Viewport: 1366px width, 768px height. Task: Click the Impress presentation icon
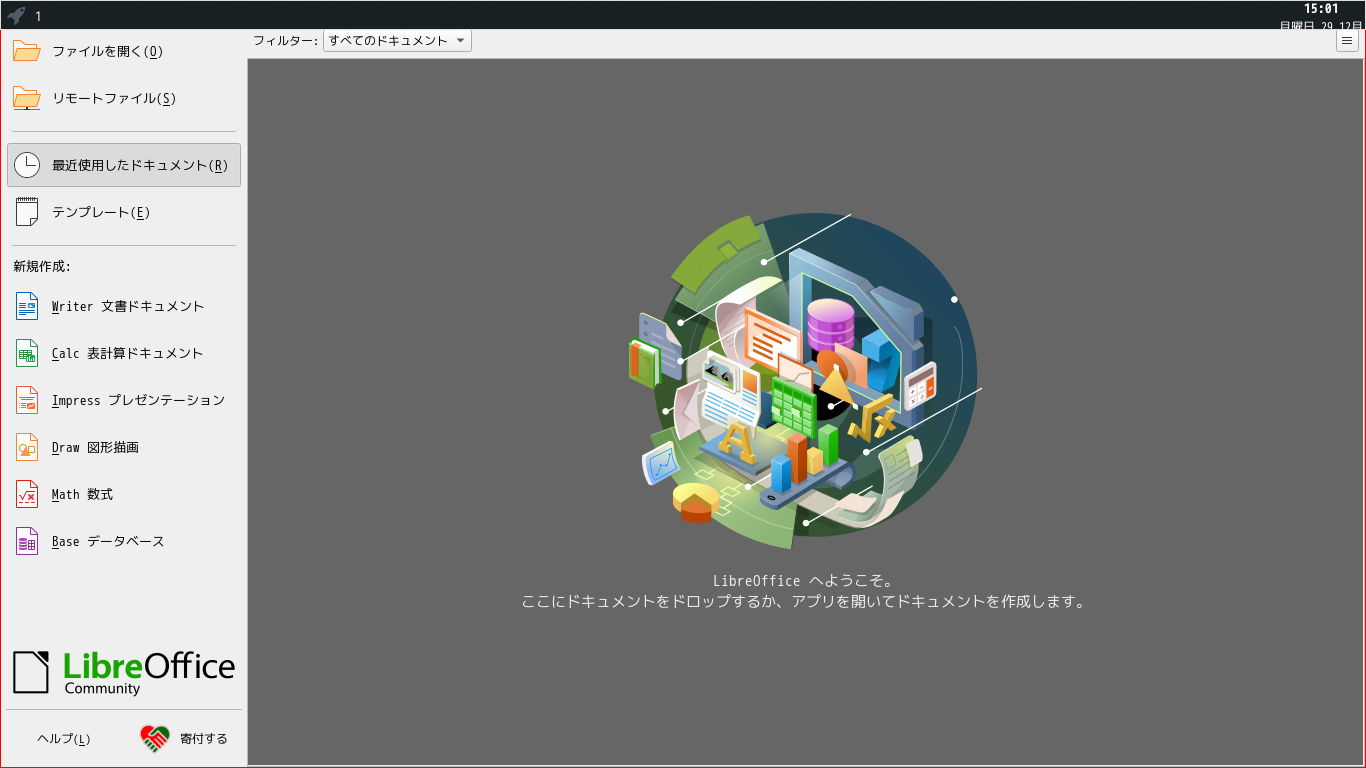[x=27, y=400]
